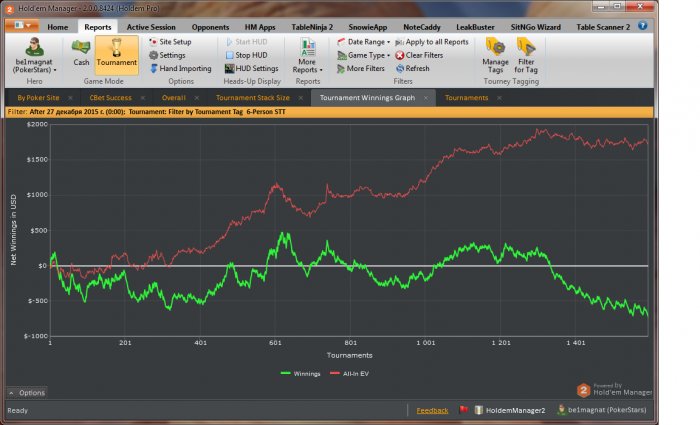Click the red flag status icon
Image resolution: width=700 pixels, height=425 pixels.
coord(464,410)
